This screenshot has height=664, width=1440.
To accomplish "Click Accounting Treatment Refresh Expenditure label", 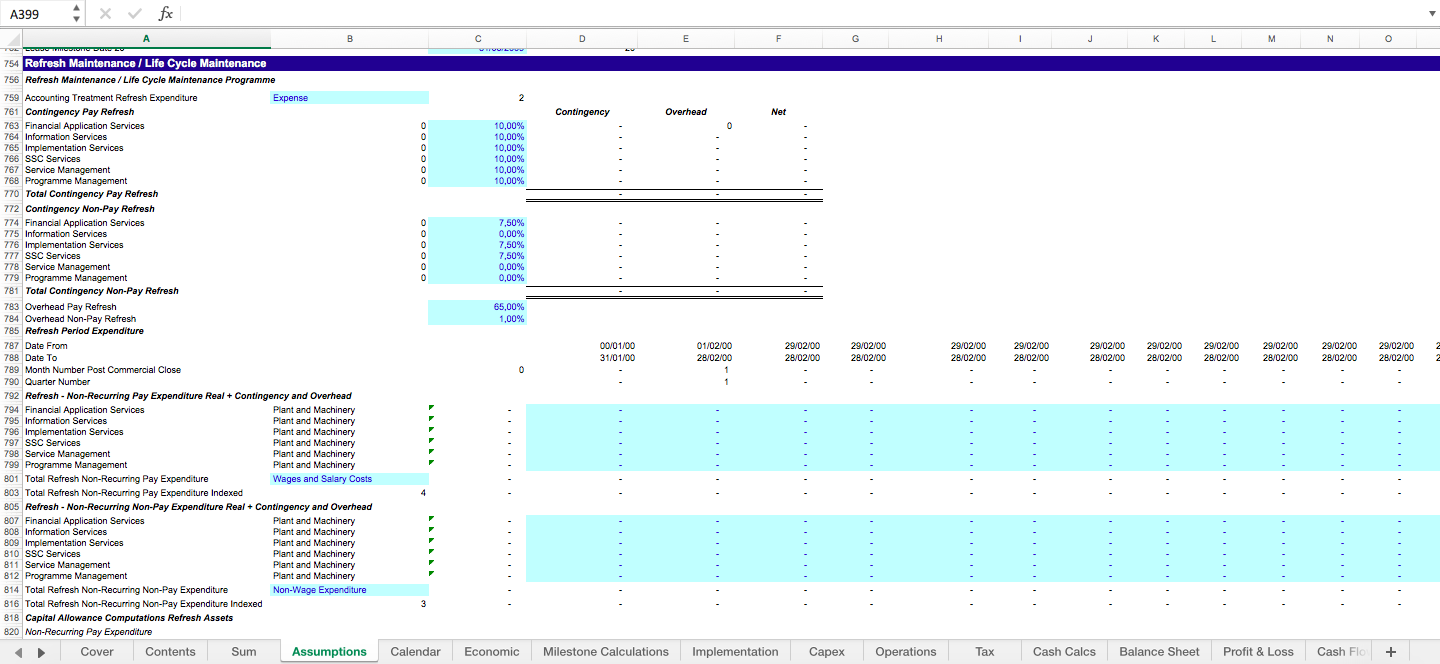I will 111,98.
